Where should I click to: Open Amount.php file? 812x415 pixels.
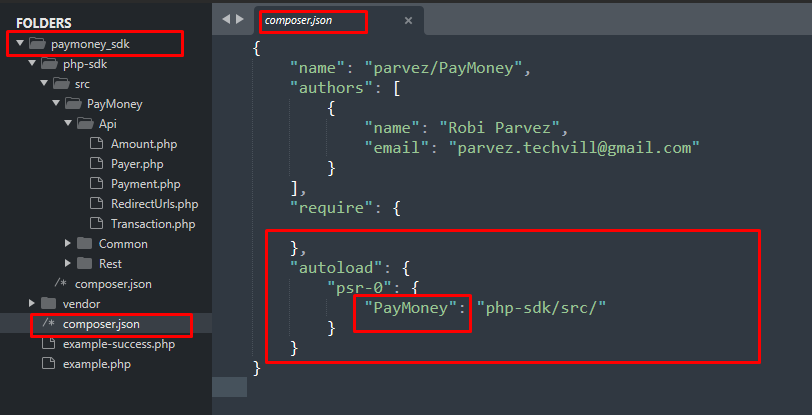pos(145,144)
